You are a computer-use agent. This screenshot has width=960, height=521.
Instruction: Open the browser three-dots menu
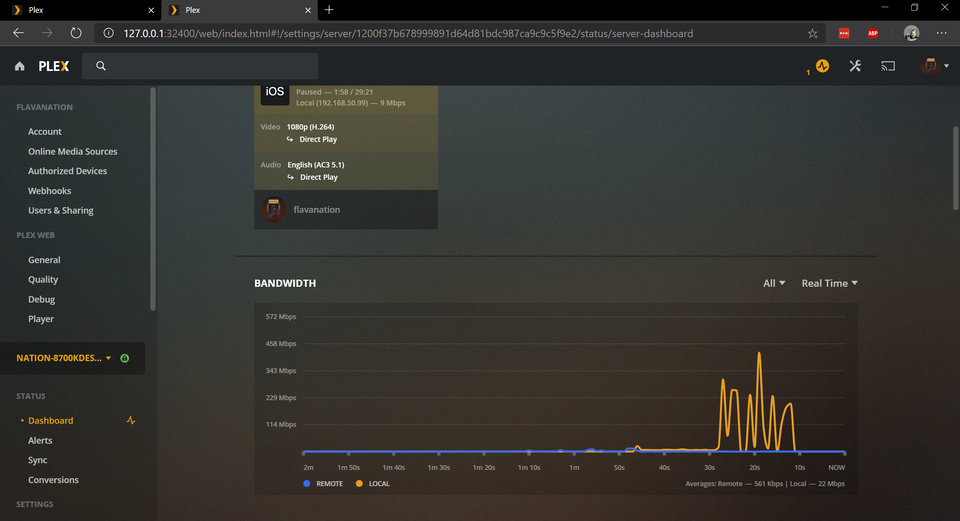click(942, 34)
